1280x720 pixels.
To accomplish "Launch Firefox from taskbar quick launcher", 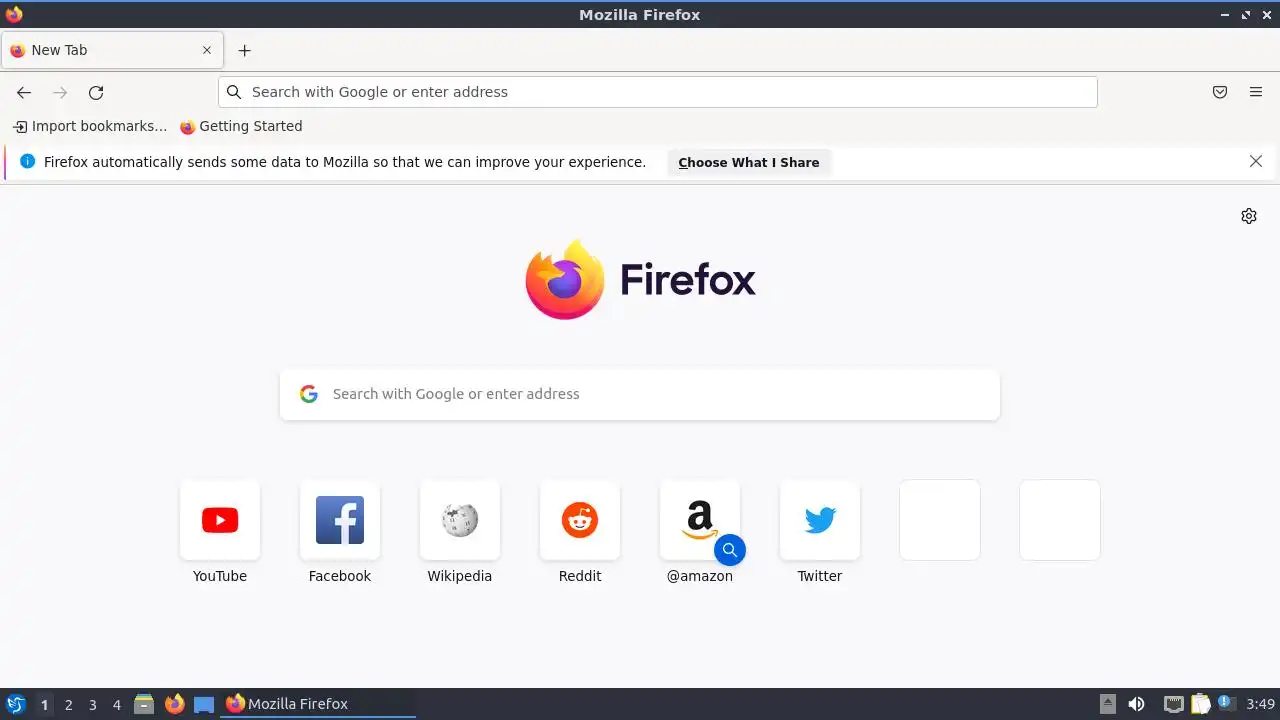I will coord(174,704).
